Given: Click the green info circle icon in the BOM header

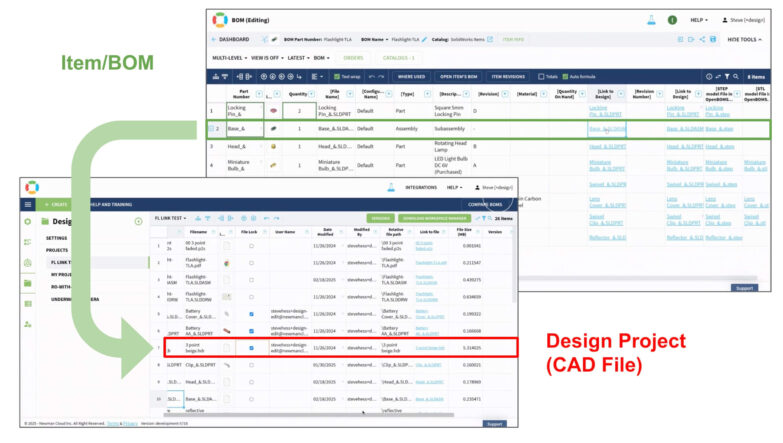Looking at the screenshot, I should point(672,20).
